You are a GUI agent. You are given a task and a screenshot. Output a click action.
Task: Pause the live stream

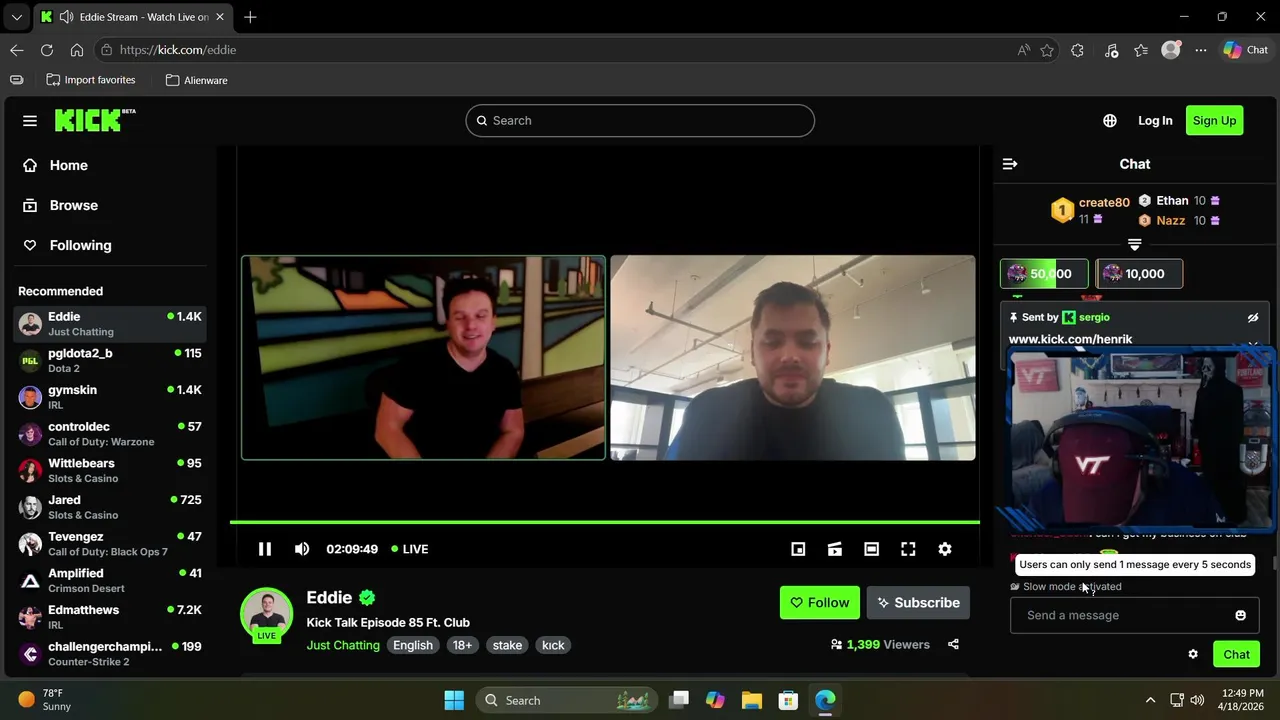(x=265, y=549)
